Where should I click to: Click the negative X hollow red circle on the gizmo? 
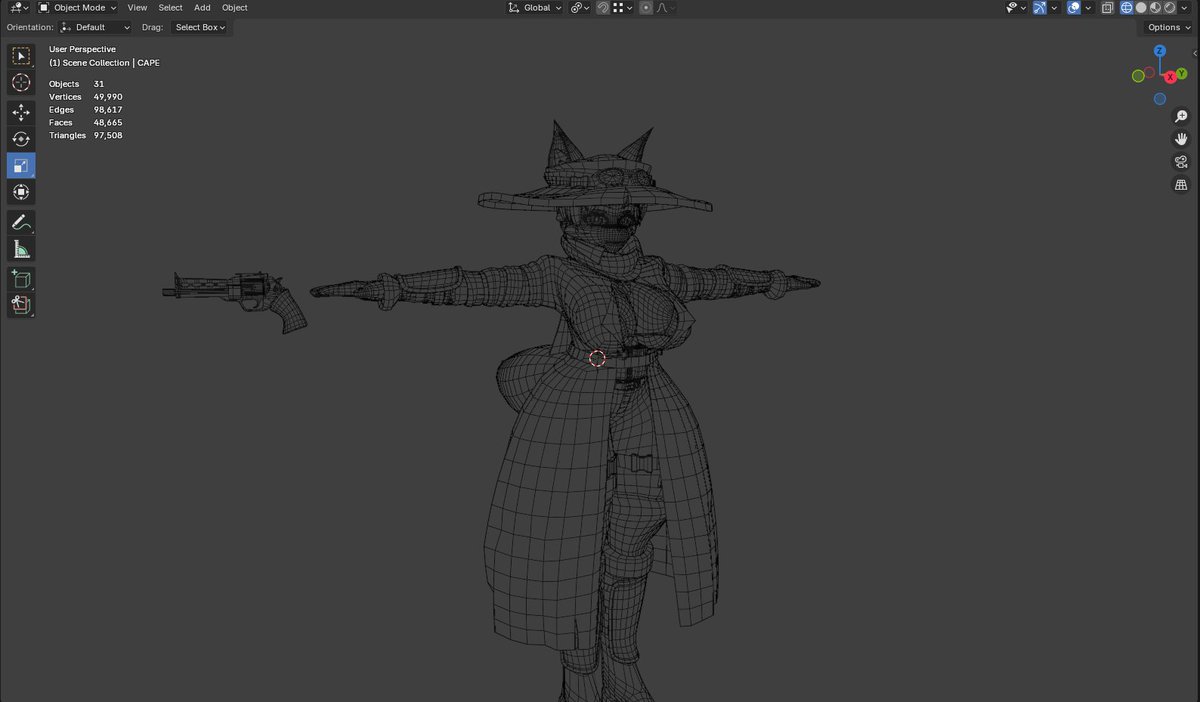(x=1150, y=73)
